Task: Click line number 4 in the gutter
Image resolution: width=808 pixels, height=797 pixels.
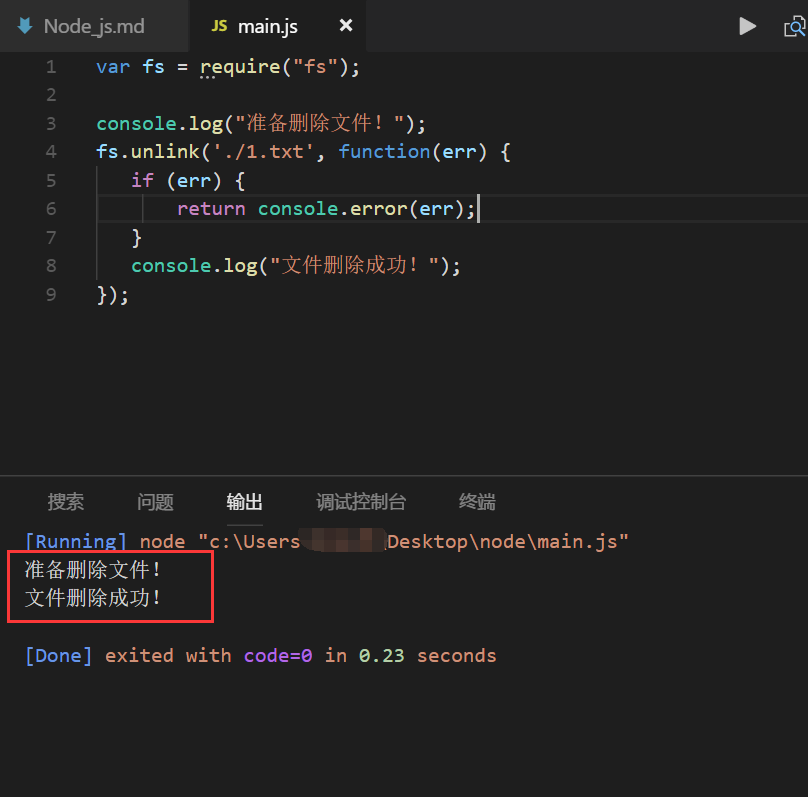Action: point(51,152)
